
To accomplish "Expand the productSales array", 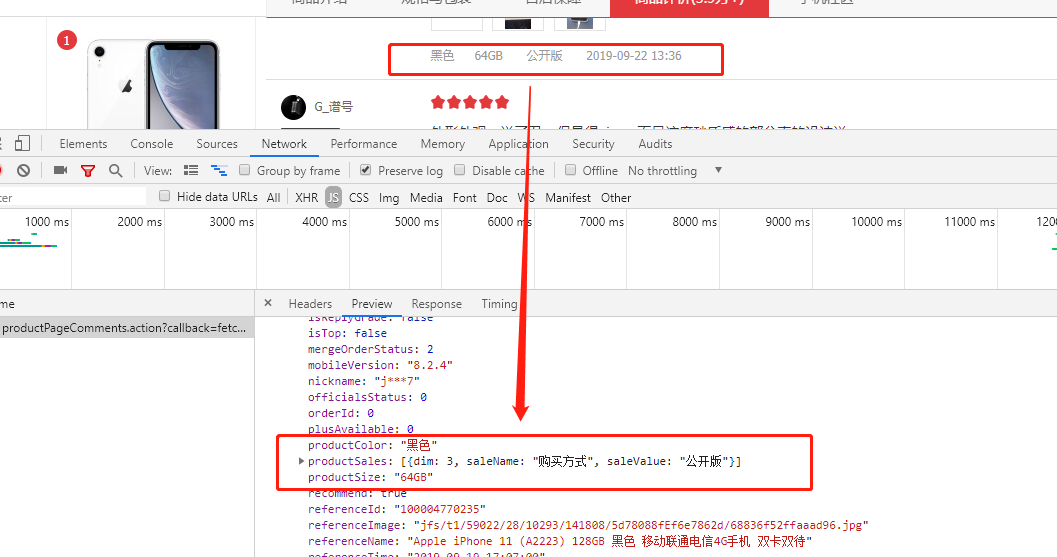I will 301,461.
